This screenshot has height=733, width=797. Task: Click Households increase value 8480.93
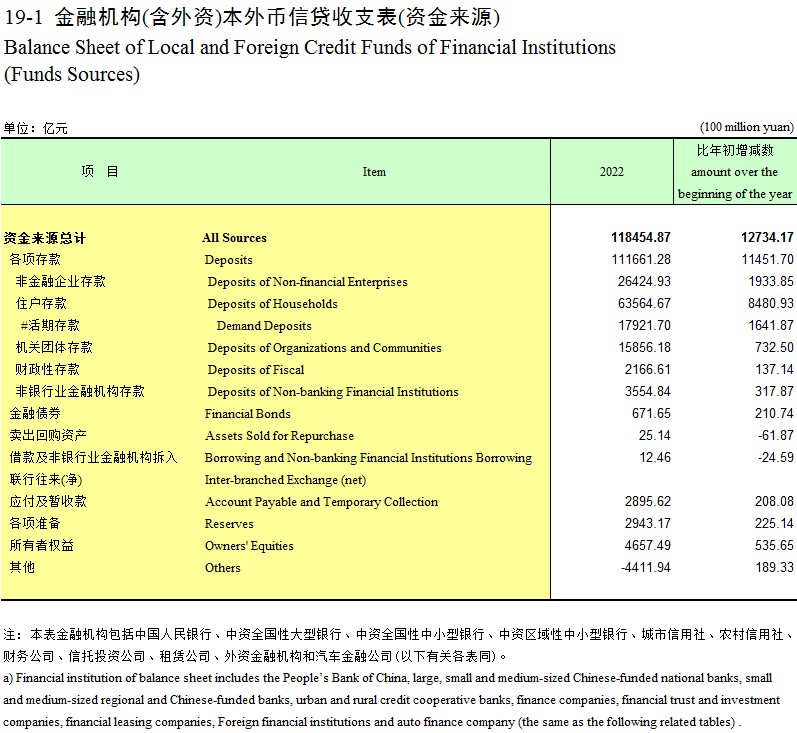pos(771,303)
